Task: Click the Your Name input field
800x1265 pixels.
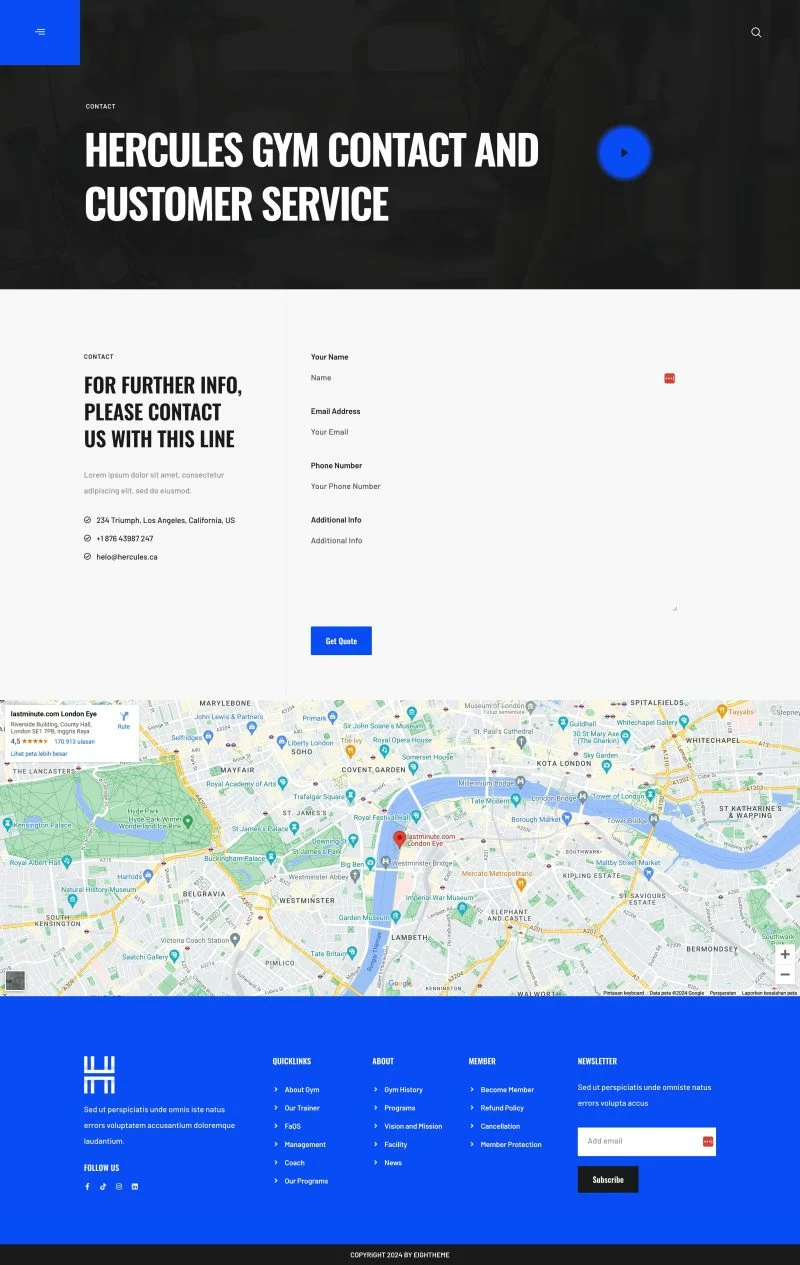Action: pyautogui.click(x=485, y=378)
